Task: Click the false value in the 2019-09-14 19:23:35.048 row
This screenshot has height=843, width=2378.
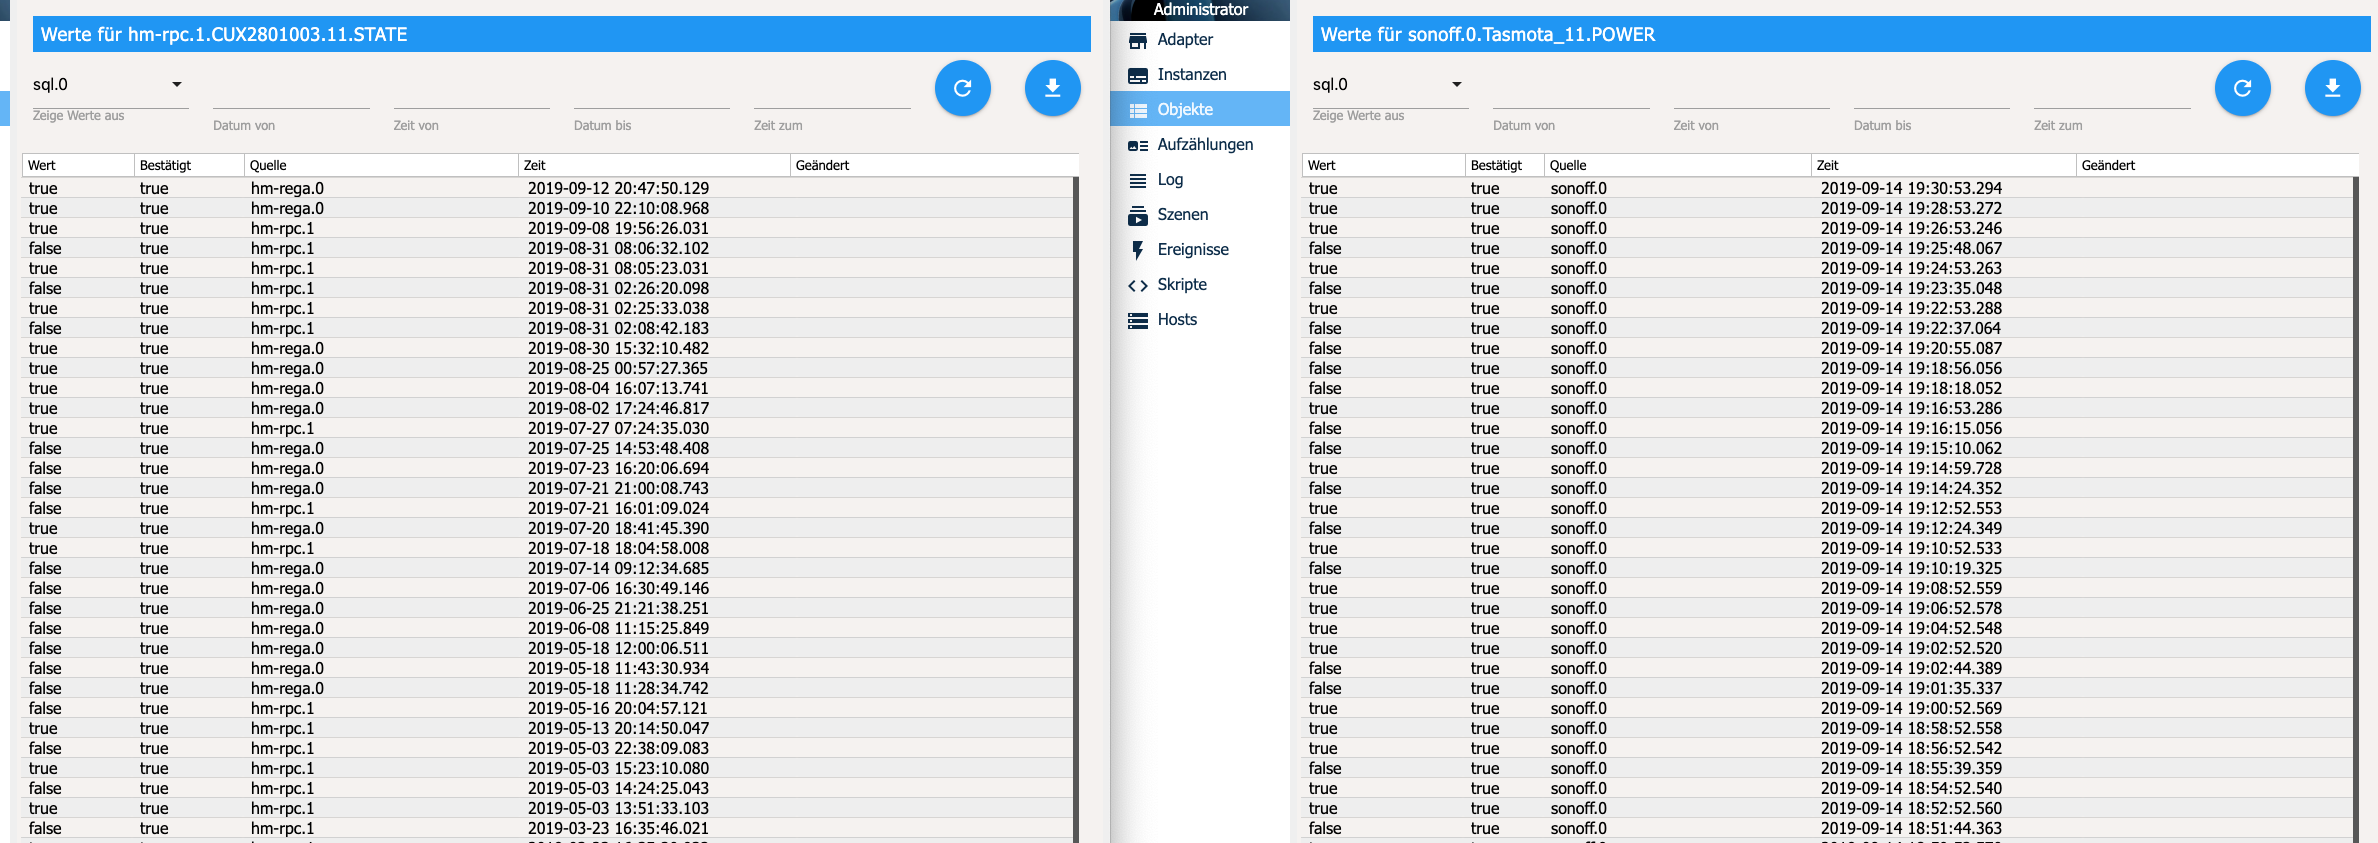Action: [1325, 288]
